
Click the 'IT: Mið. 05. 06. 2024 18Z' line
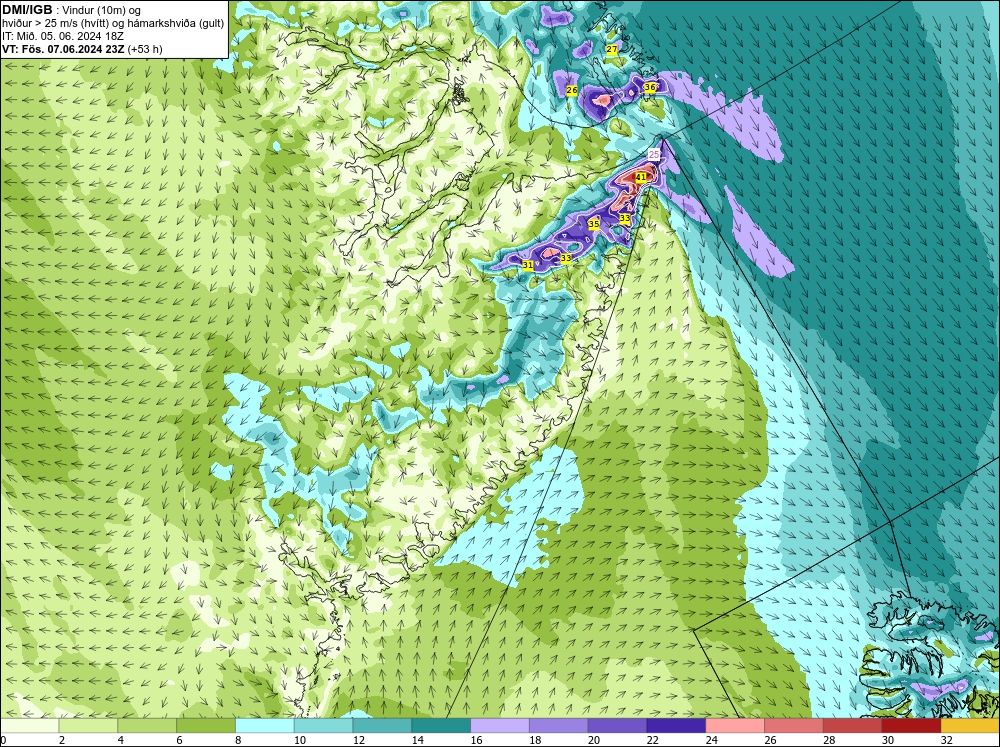coord(62,36)
